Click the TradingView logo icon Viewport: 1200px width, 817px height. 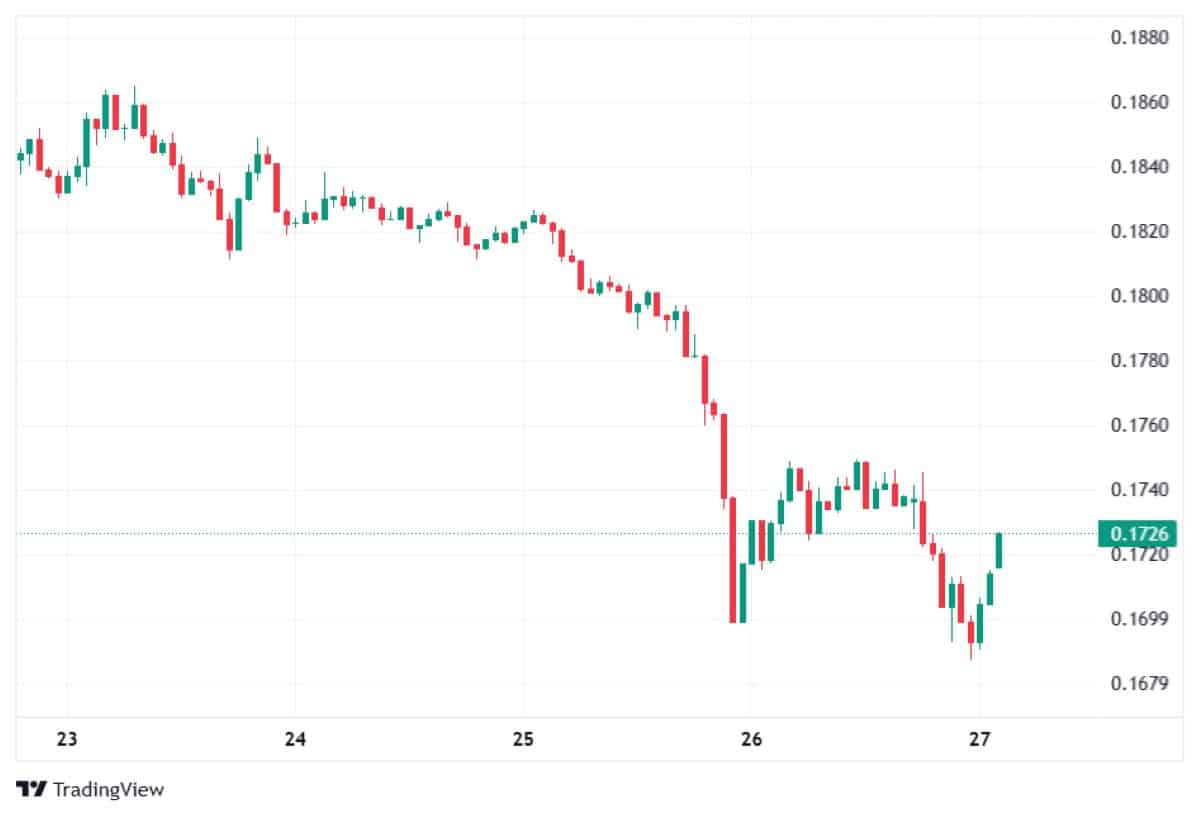[x=32, y=789]
